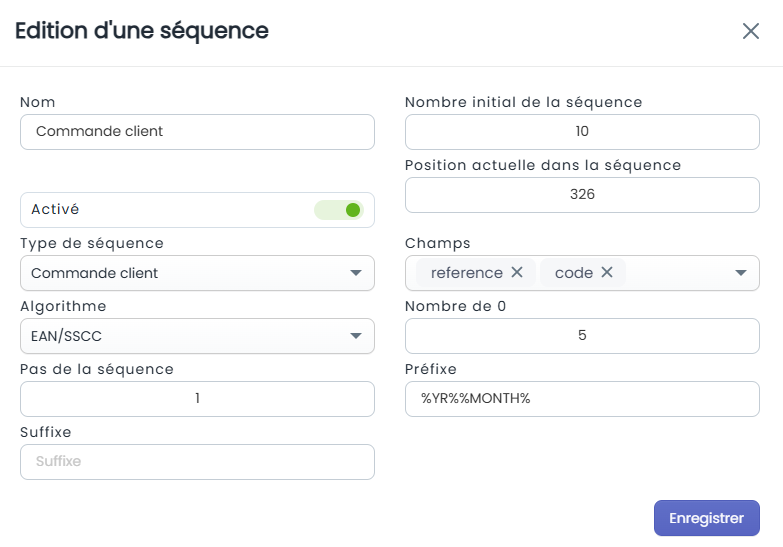
Task: Remove the reference tag from Champs
Action: tap(517, 272)
